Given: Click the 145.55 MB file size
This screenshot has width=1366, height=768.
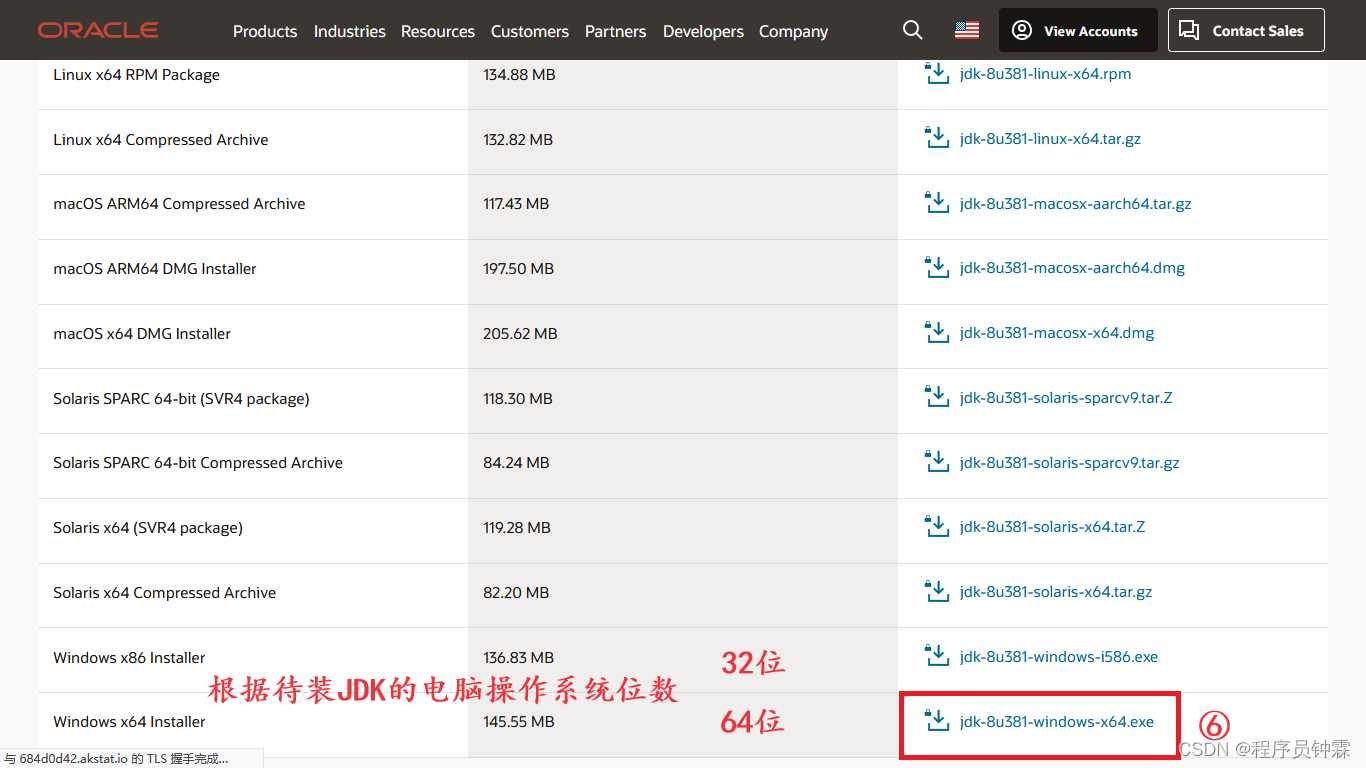Looking at the screenshot, I should point(518,722).
